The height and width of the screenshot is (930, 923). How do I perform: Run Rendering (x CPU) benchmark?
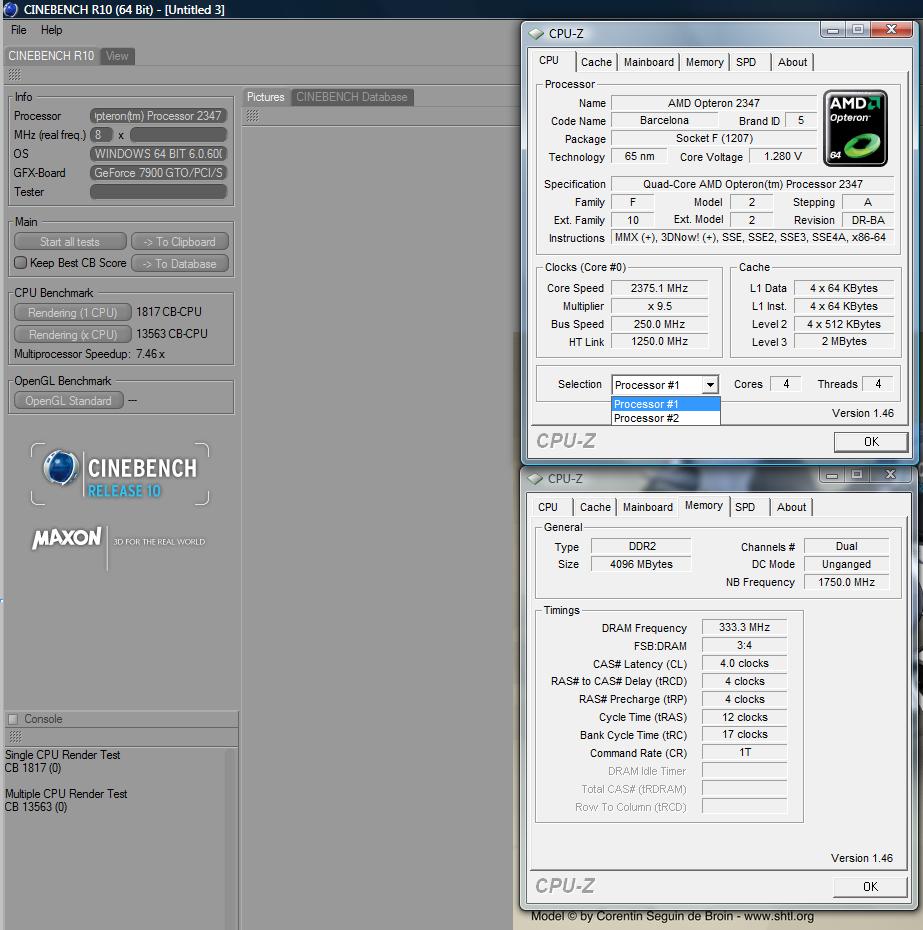72,335
